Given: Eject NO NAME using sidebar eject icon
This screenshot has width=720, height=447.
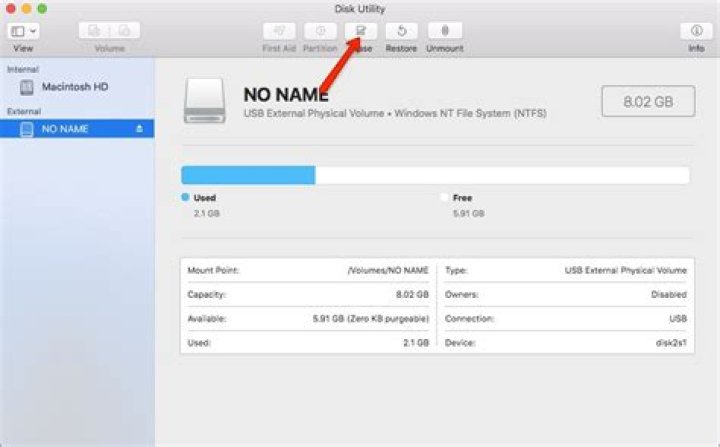Looking at the screenshot, I should (140, 129).
